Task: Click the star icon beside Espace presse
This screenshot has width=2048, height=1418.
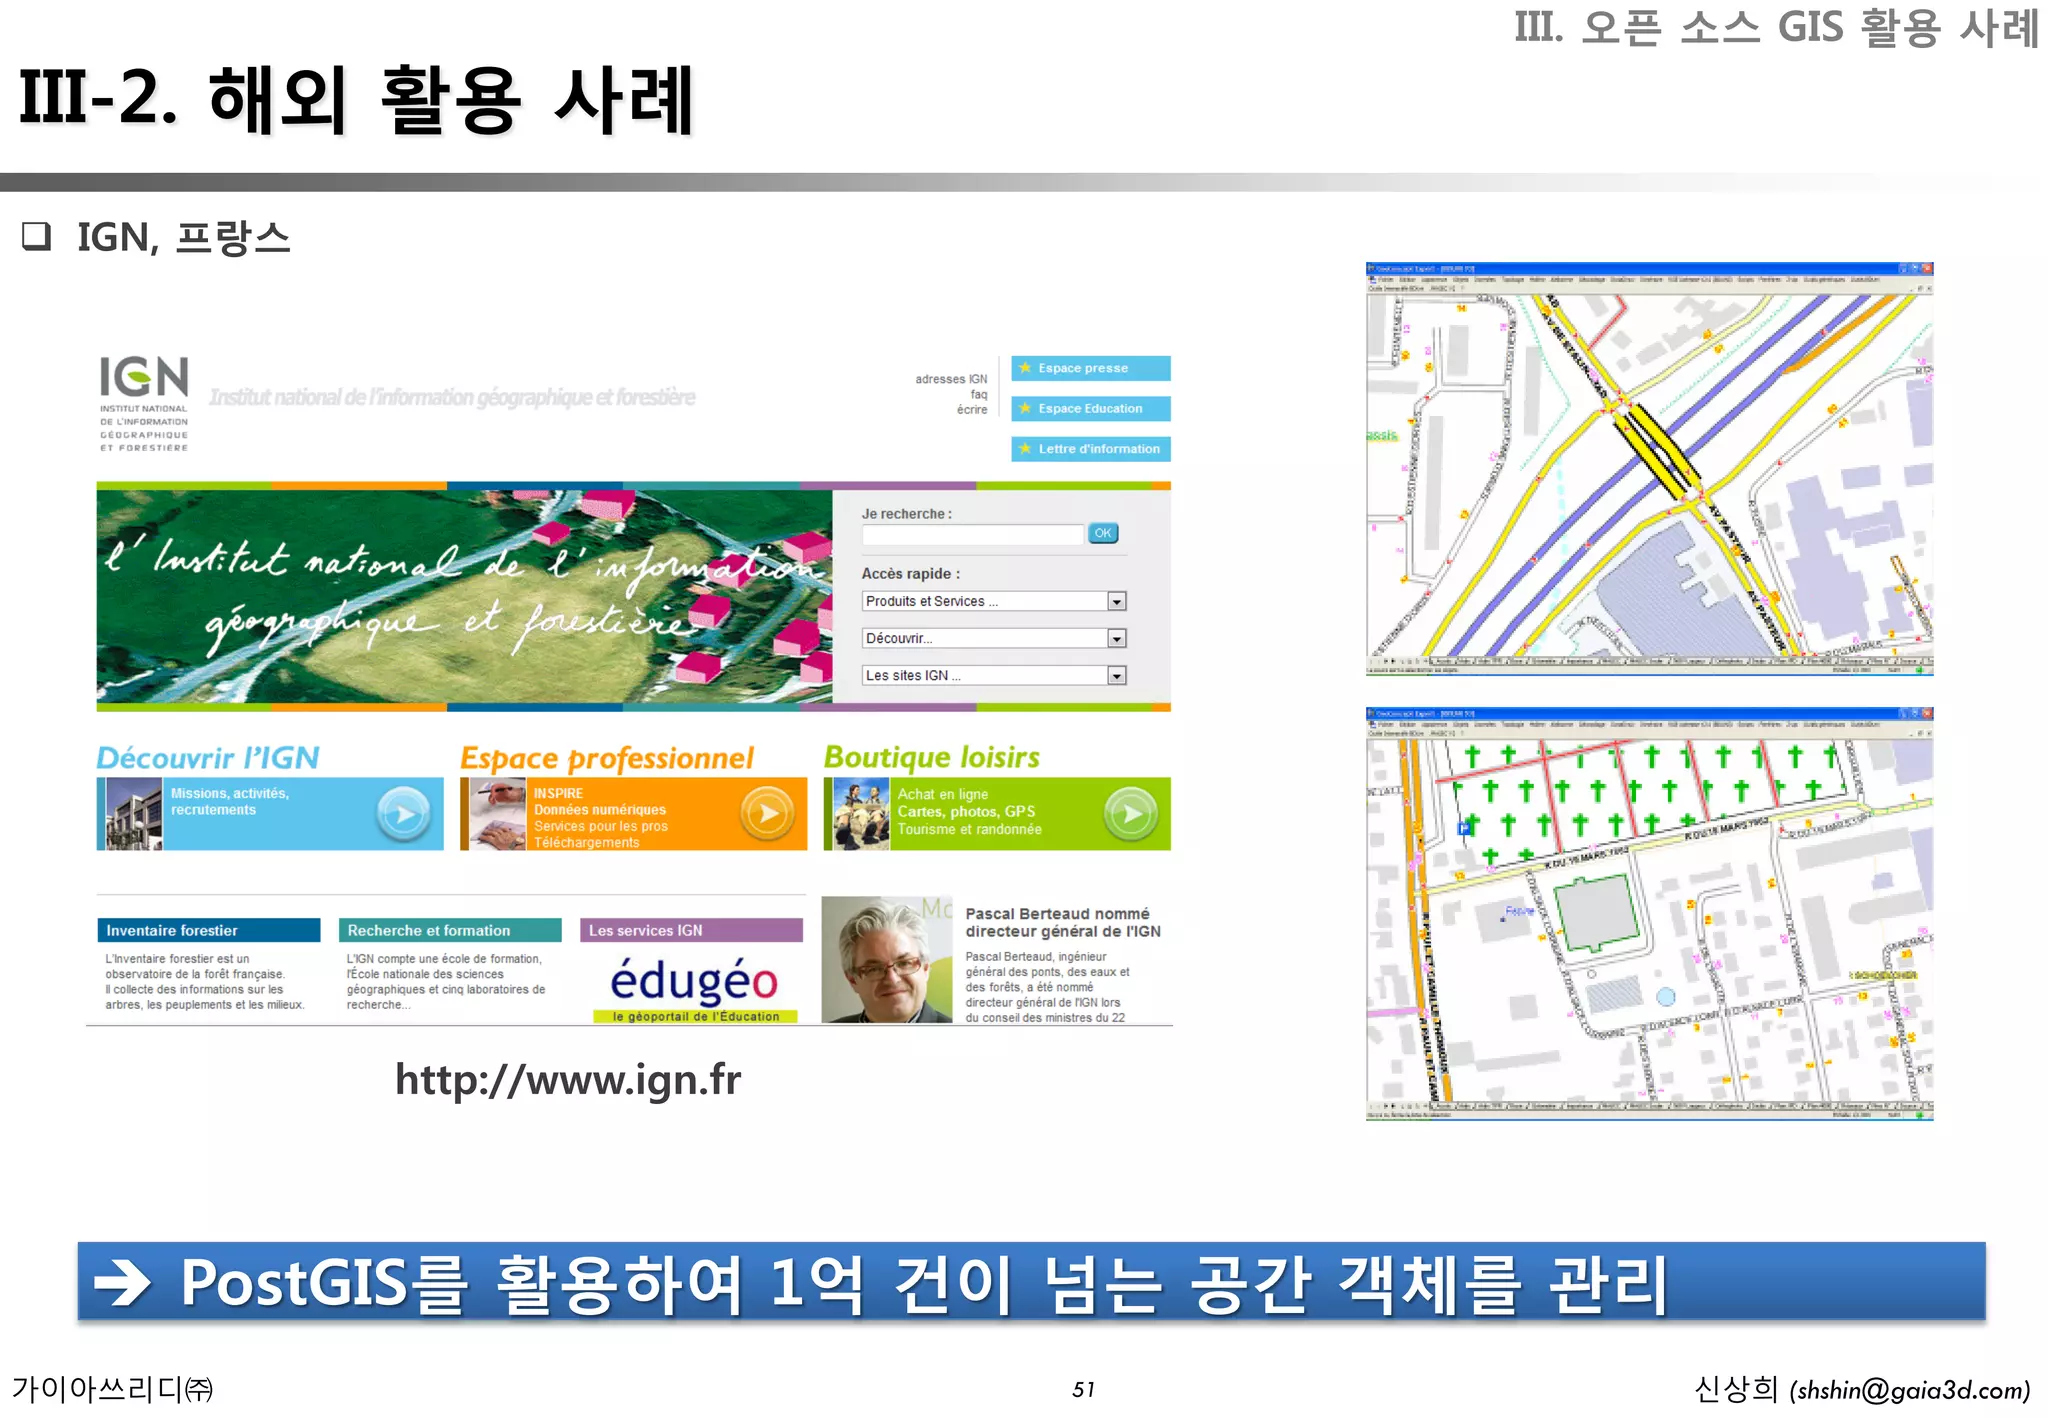Action: pyautogui.click(x=1025, y=368)
